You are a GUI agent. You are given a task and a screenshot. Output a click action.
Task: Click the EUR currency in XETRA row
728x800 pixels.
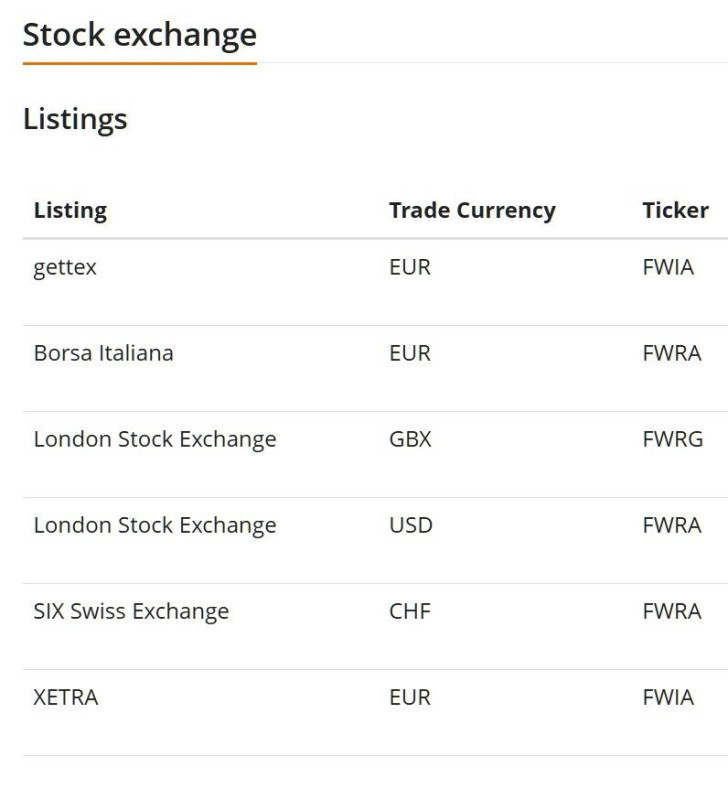[410, 697]
